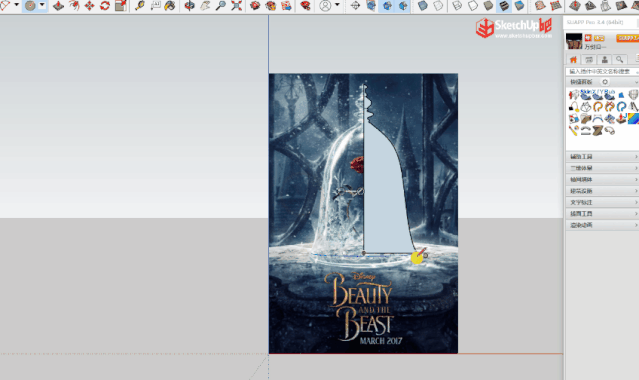This screenshot has width=639, height=380.
Task: Pick the rainbow gradient color plugin icon
Action: point(633,119)
